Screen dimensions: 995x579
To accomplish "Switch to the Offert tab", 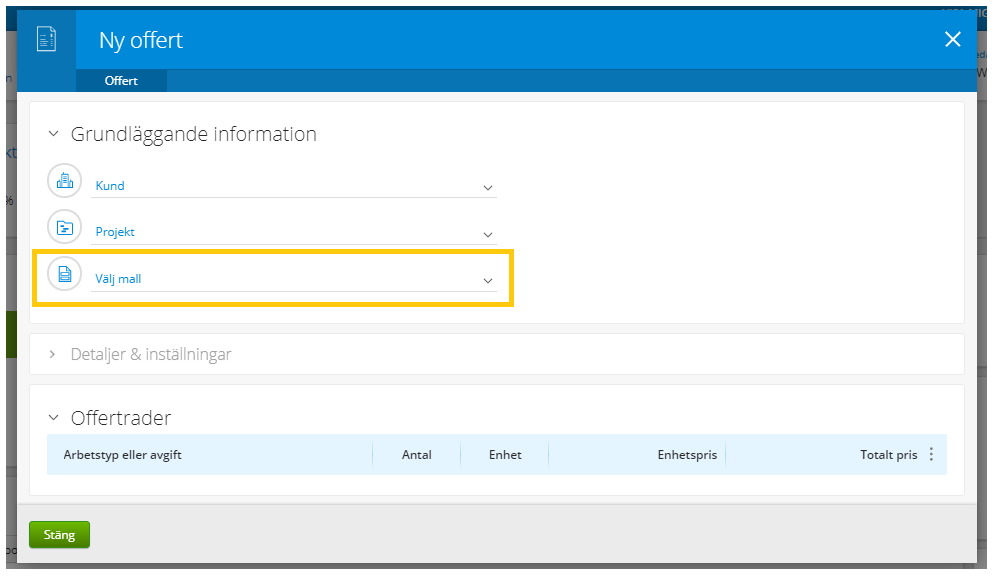I will 121,81.
